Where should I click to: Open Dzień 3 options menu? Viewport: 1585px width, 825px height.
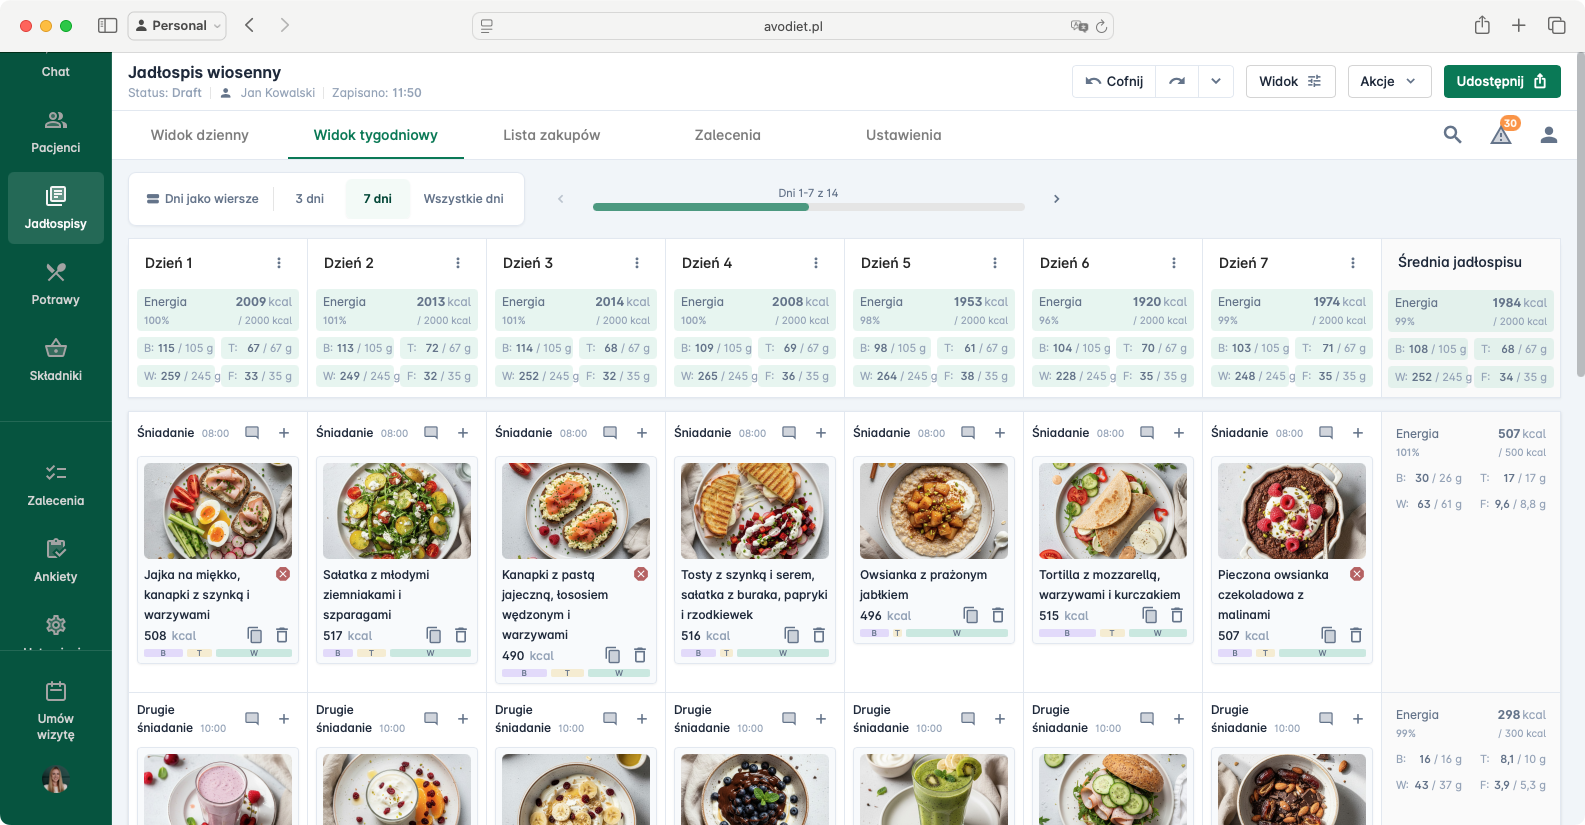[x=637, y=263]
